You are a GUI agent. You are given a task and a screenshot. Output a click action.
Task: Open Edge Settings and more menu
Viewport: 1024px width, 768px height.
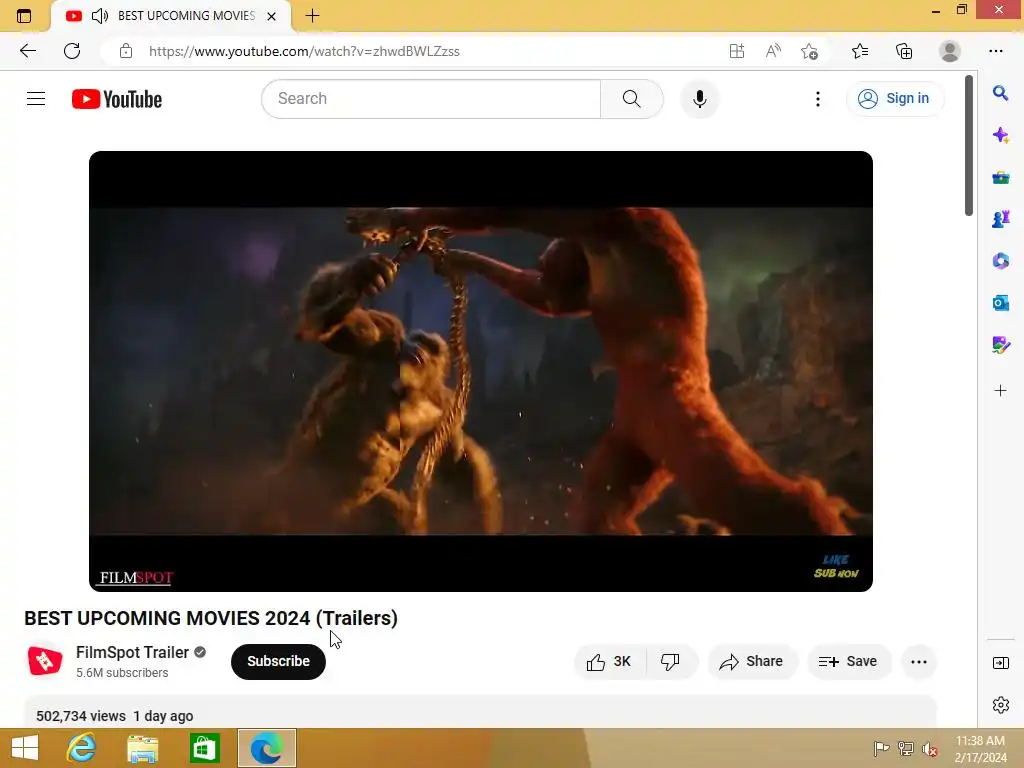pyautogui.click(x=996, y=51)
